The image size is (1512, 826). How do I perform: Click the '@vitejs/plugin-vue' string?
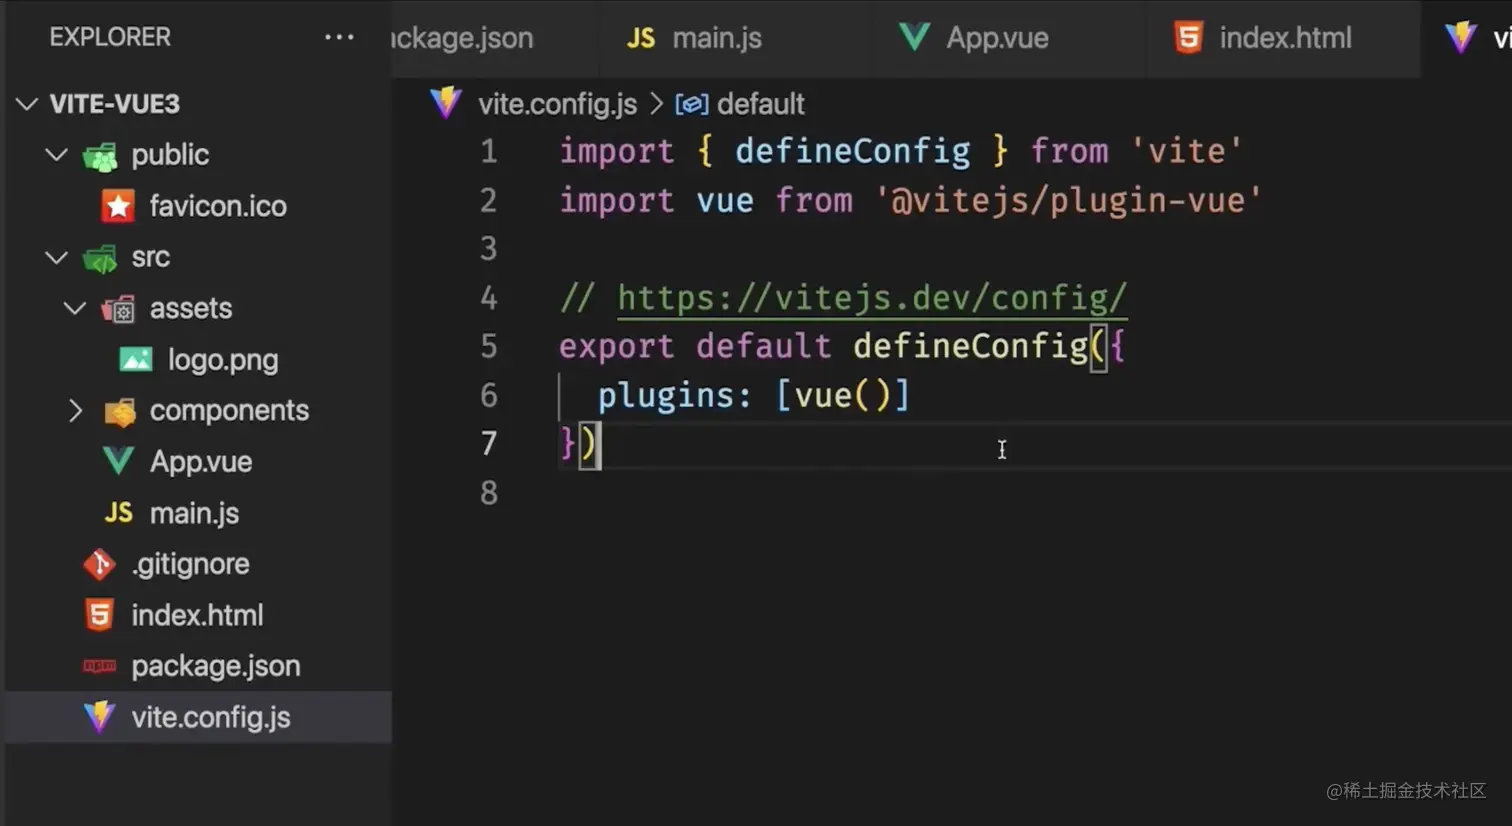coord(1068,200)
